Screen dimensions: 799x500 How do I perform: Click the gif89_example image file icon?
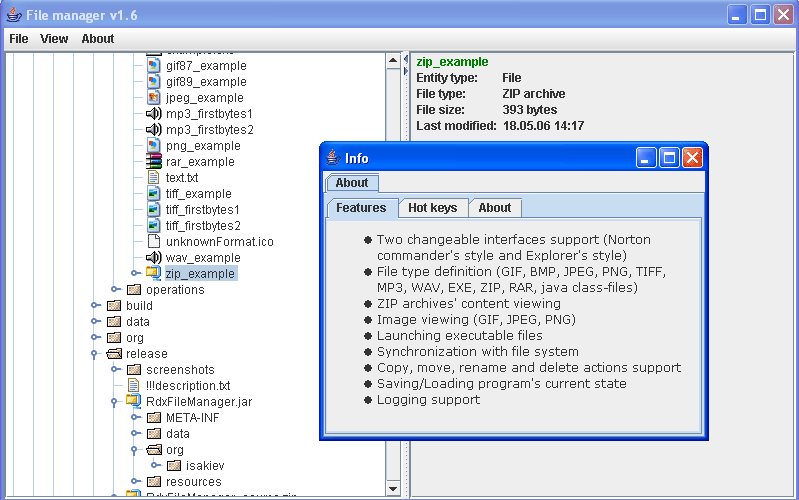click(153, 81)
